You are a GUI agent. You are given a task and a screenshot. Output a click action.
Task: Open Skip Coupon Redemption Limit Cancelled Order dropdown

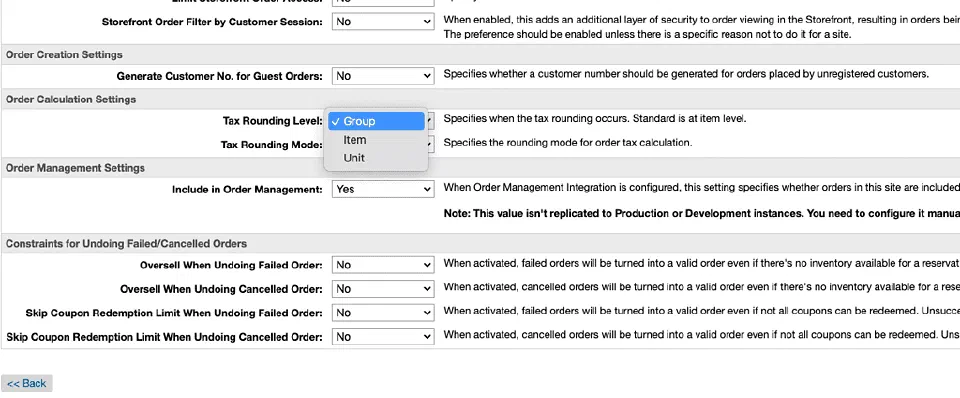[383, 337]
